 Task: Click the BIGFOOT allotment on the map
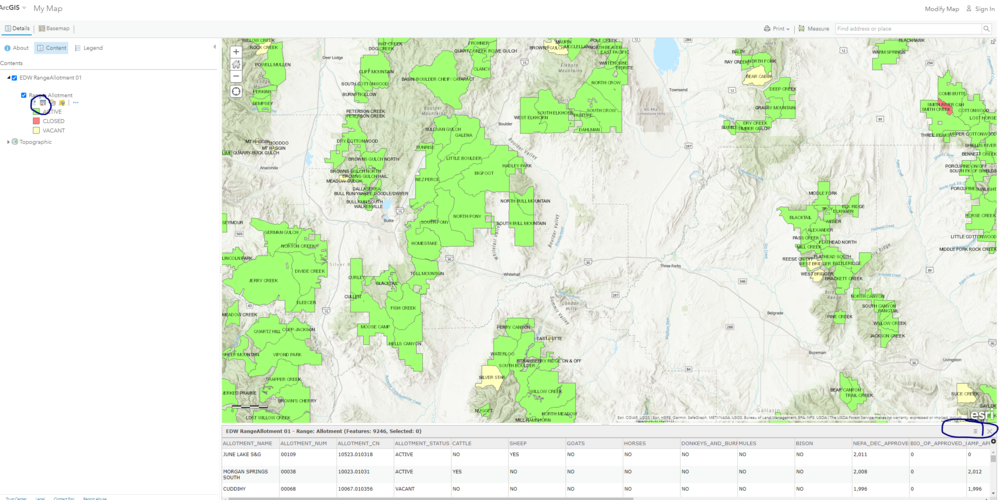[x=484, y=173]
